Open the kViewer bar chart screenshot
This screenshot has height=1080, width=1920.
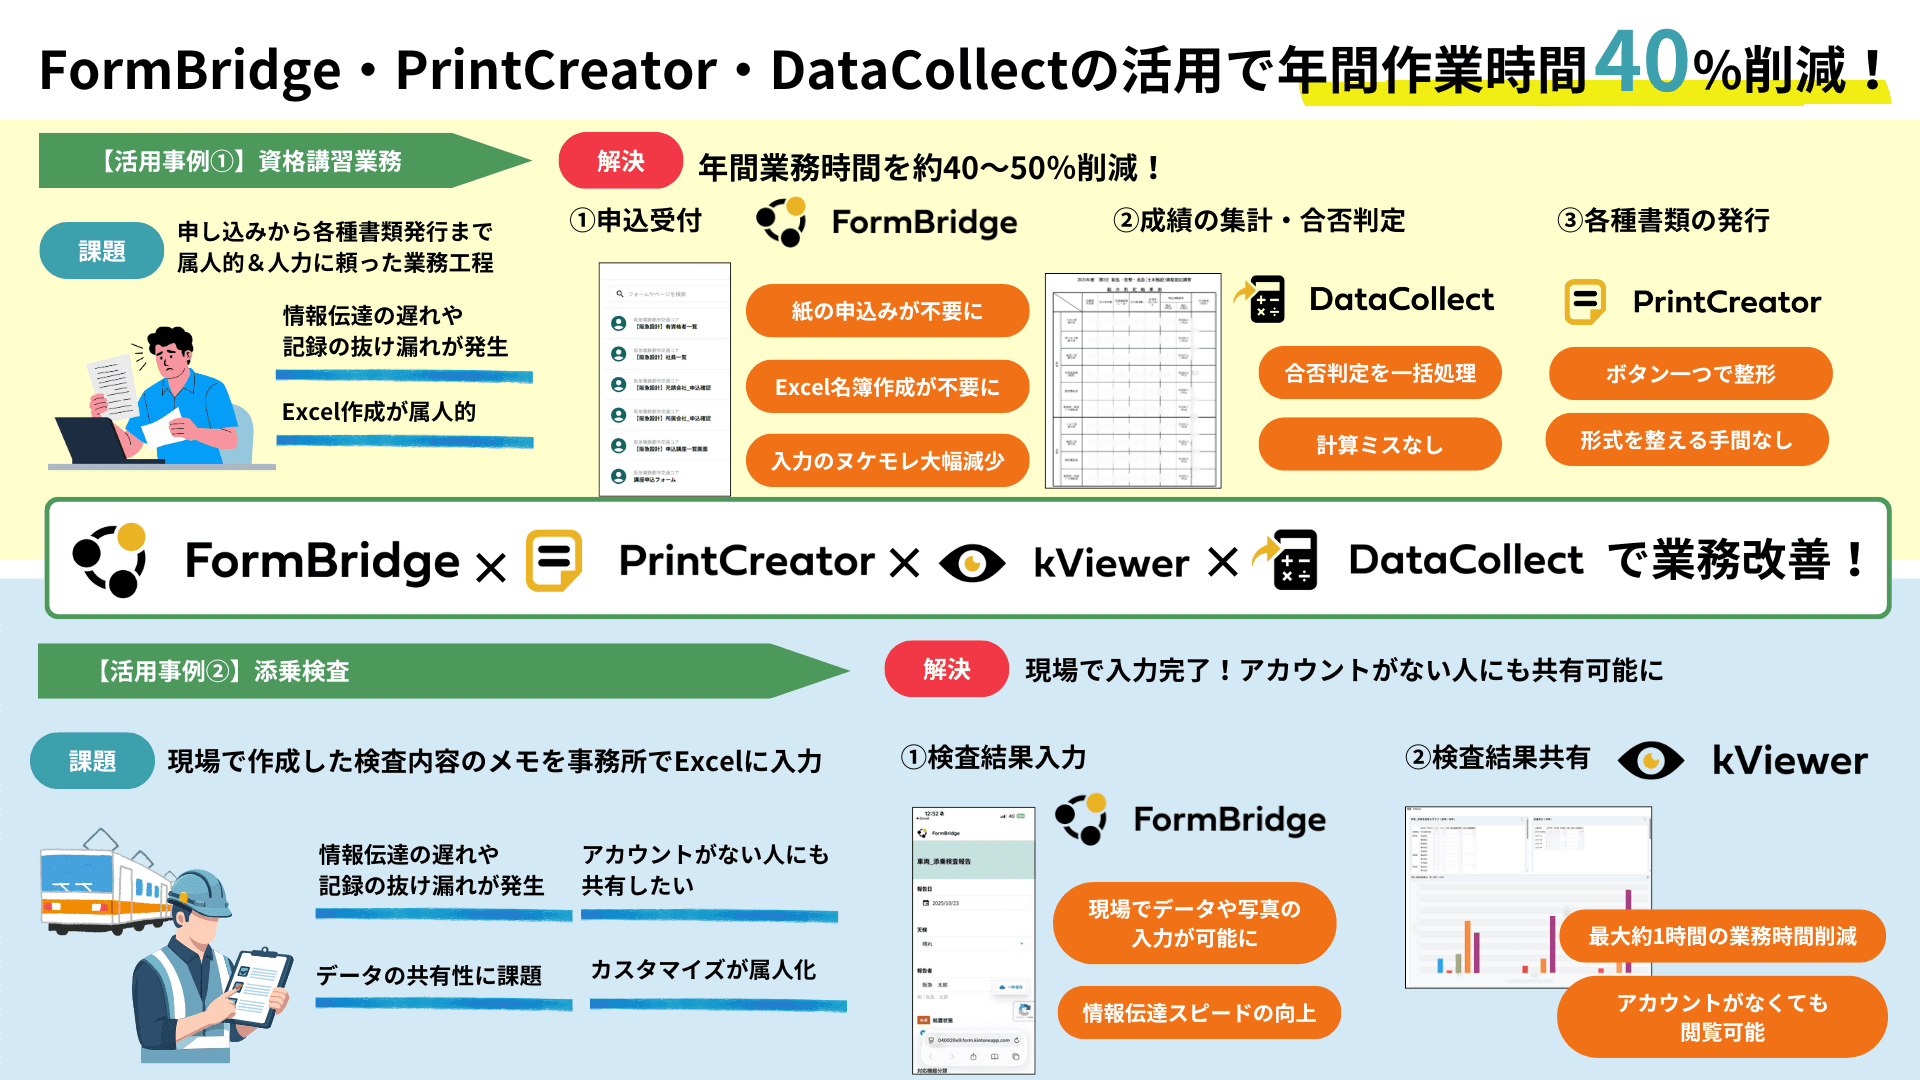(x=1528, y=897)
